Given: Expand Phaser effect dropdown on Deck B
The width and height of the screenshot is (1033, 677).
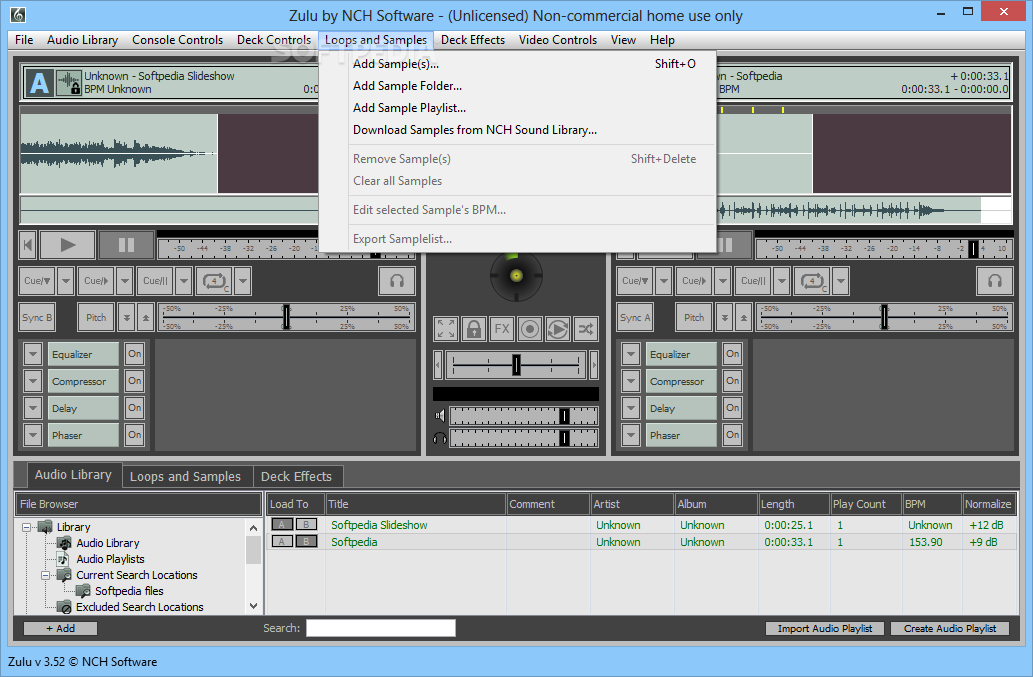Looking at the screenshot, I should click(x=630, y=435).
